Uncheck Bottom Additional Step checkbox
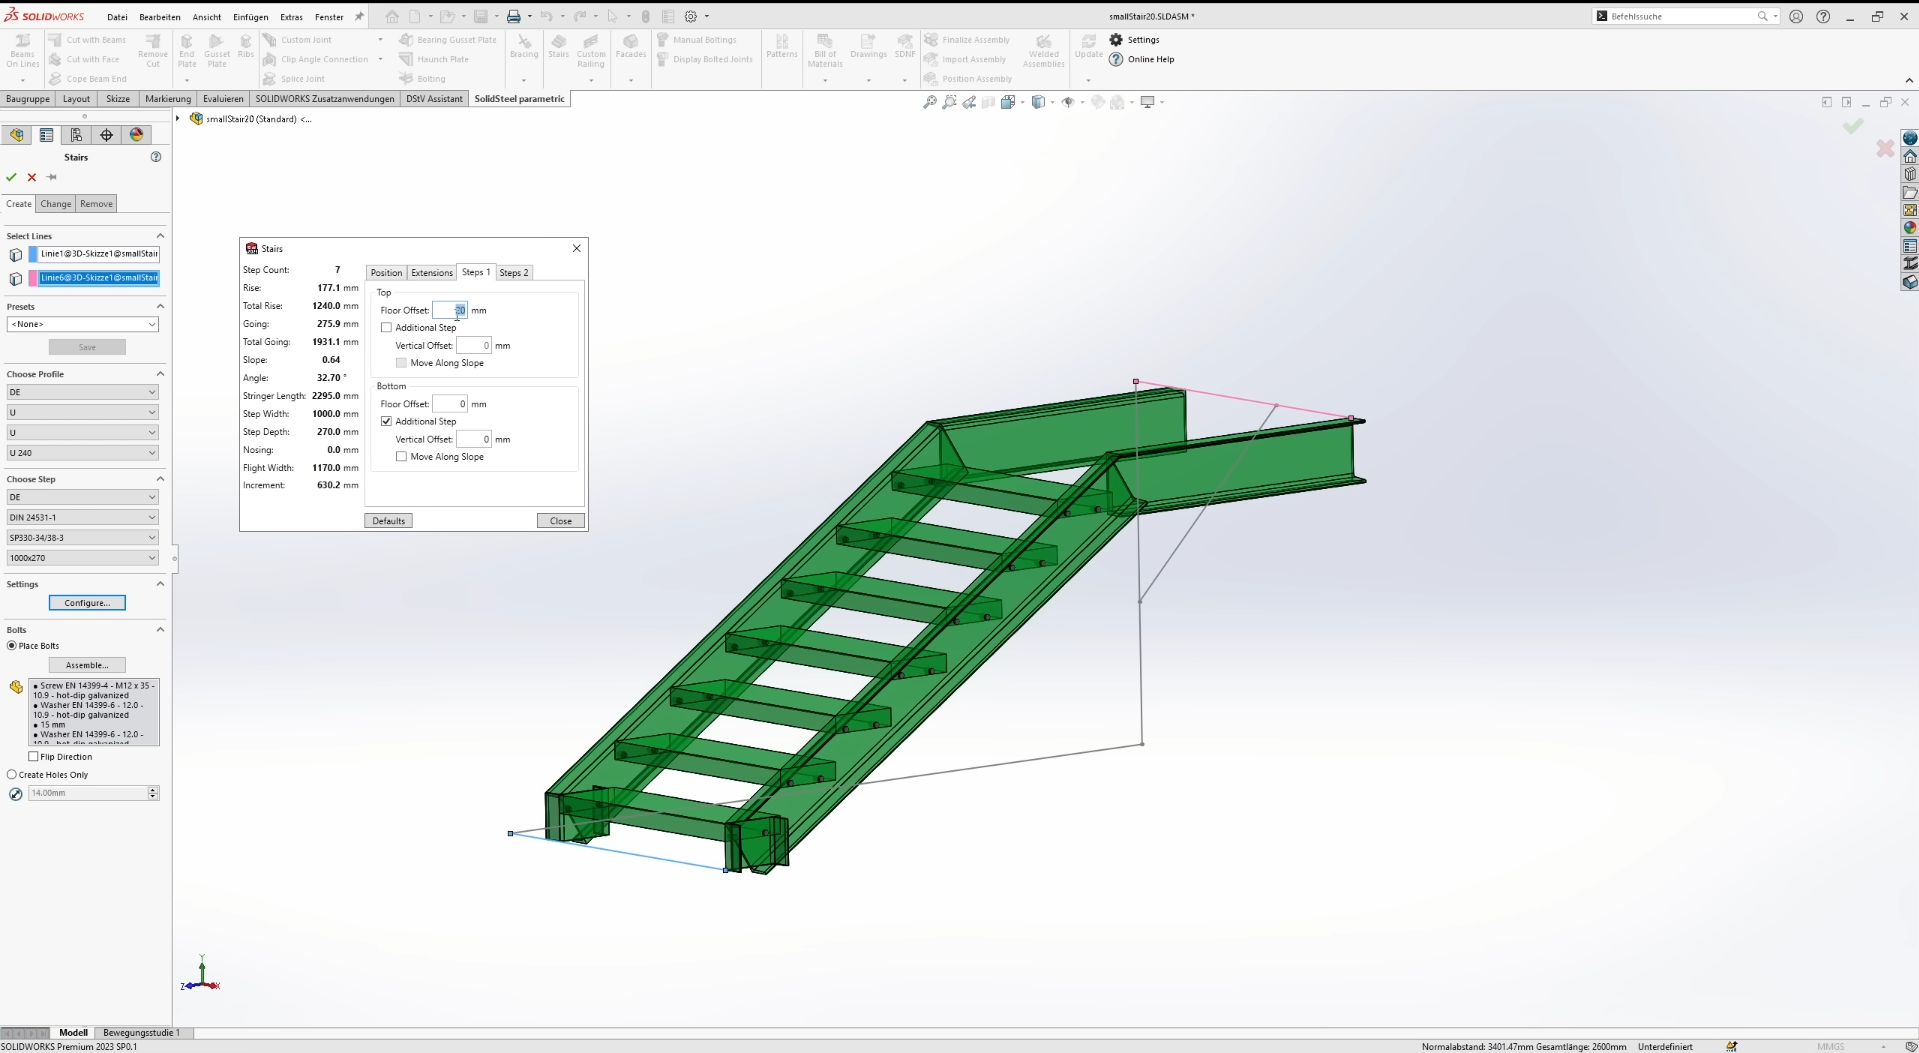Viewport: 1919px width, 1053px height. click(x=386, y=422)
